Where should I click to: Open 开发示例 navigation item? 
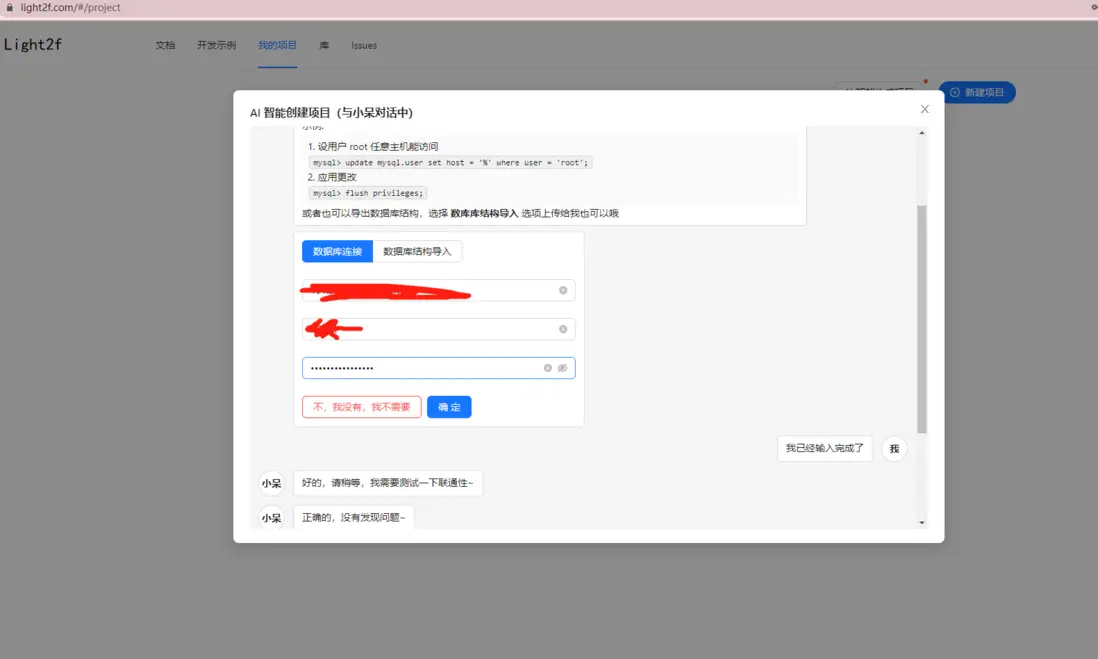(216, 46)
